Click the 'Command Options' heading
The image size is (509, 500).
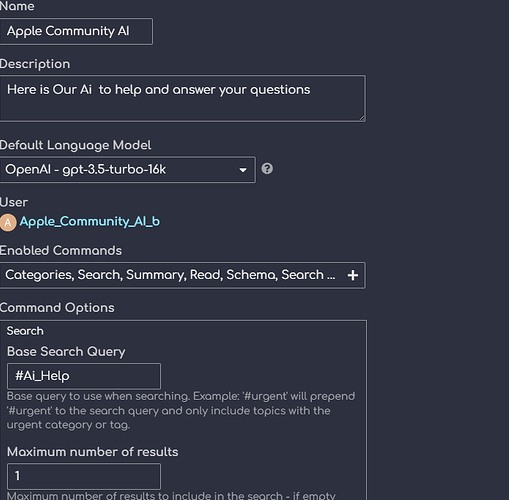[x=57, y=308]
